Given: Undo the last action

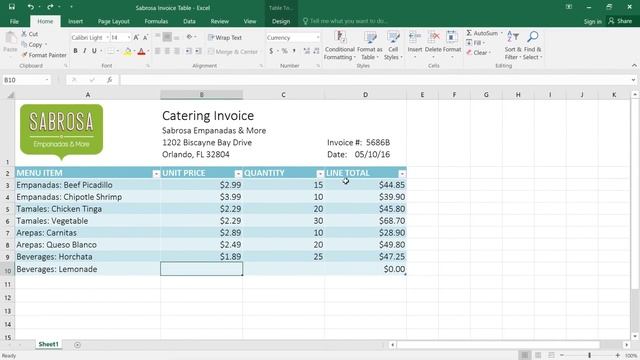Looking at the screenshot, I should point(31,7).
